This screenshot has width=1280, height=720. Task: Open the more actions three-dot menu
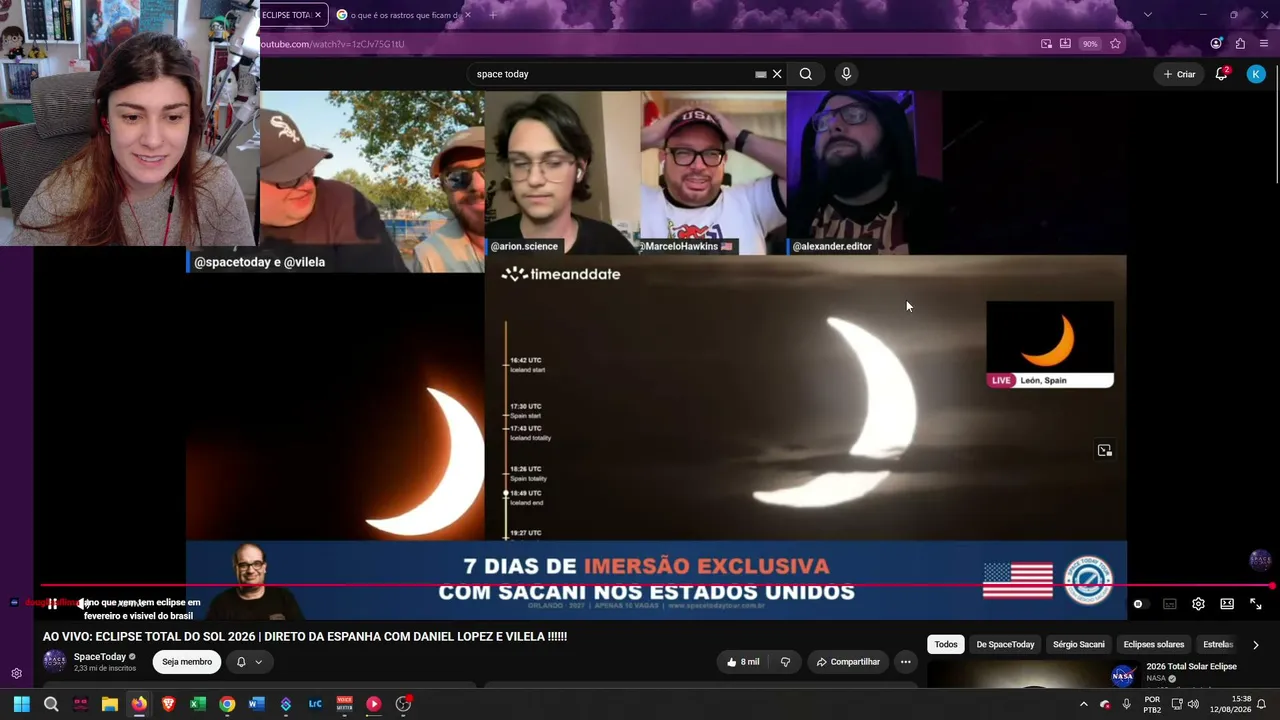point(905,662)
